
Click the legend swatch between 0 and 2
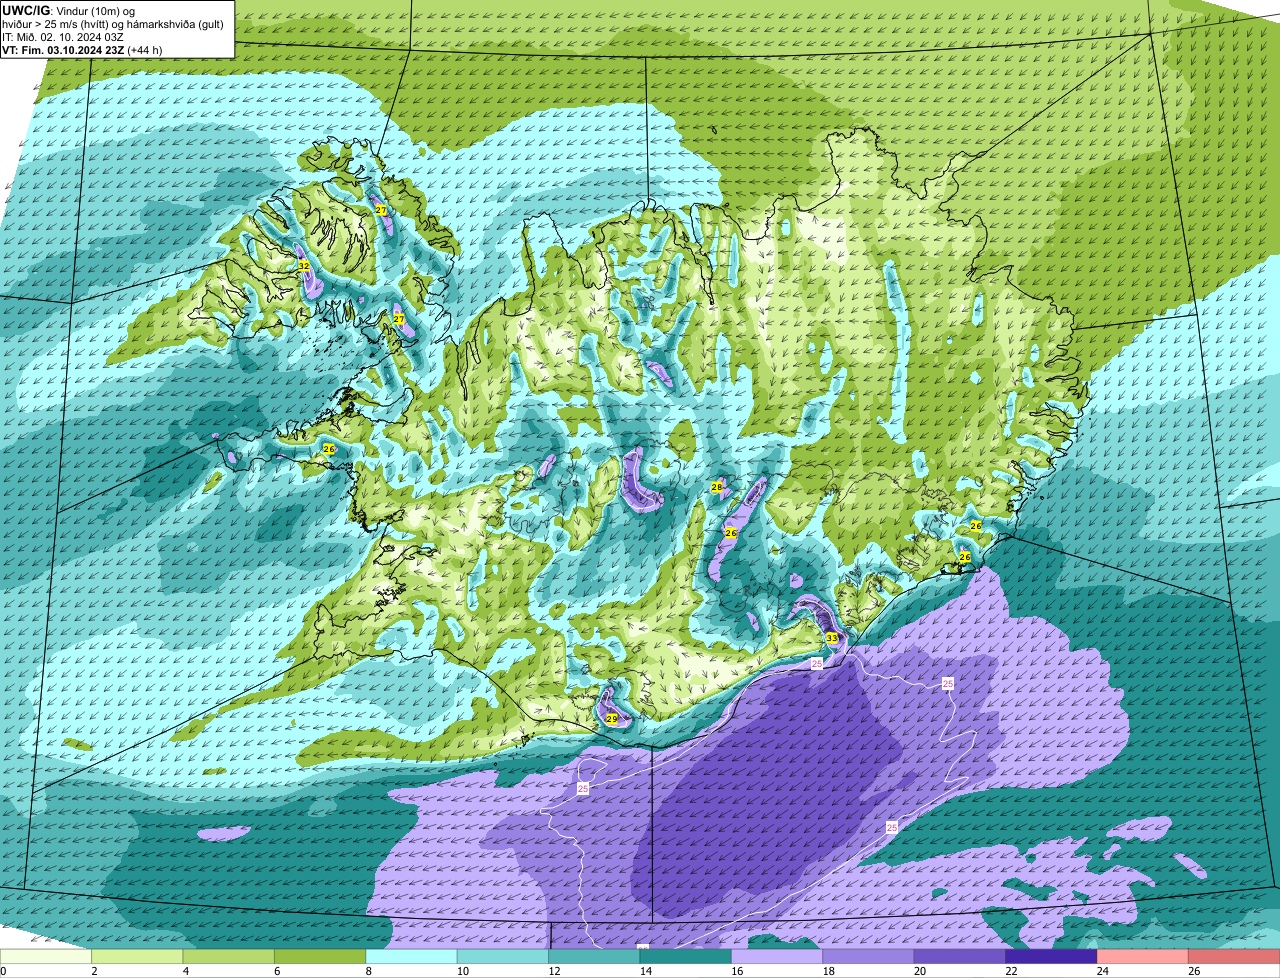[x=46, y=956]
